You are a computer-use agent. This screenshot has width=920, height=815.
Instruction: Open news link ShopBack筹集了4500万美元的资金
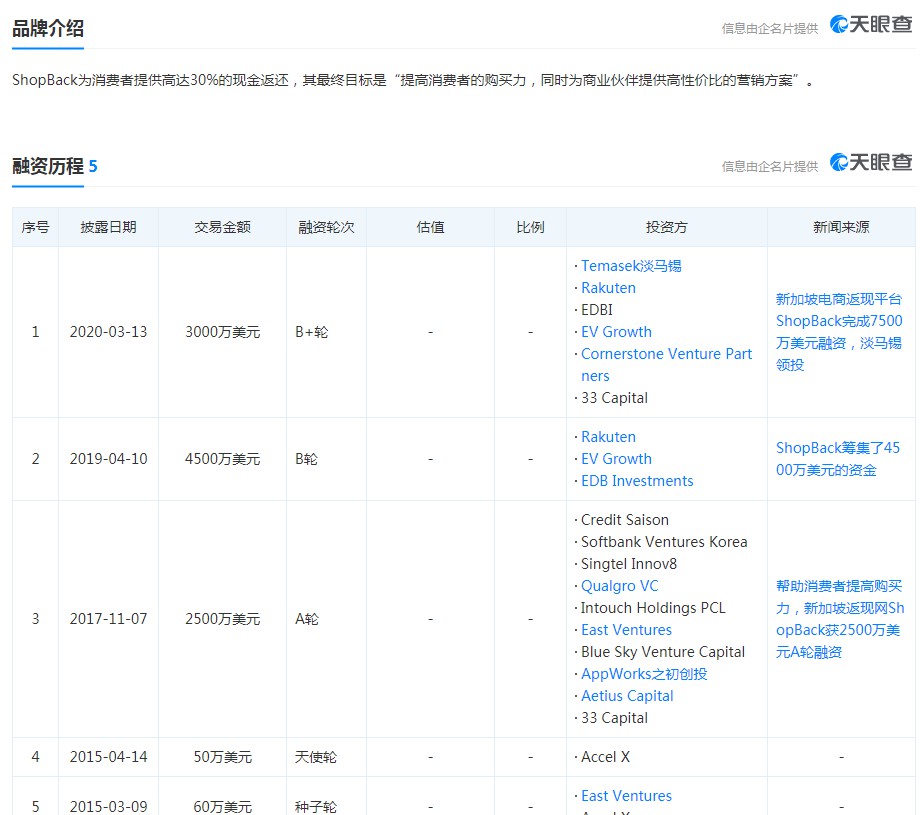[x=837, y=459]
